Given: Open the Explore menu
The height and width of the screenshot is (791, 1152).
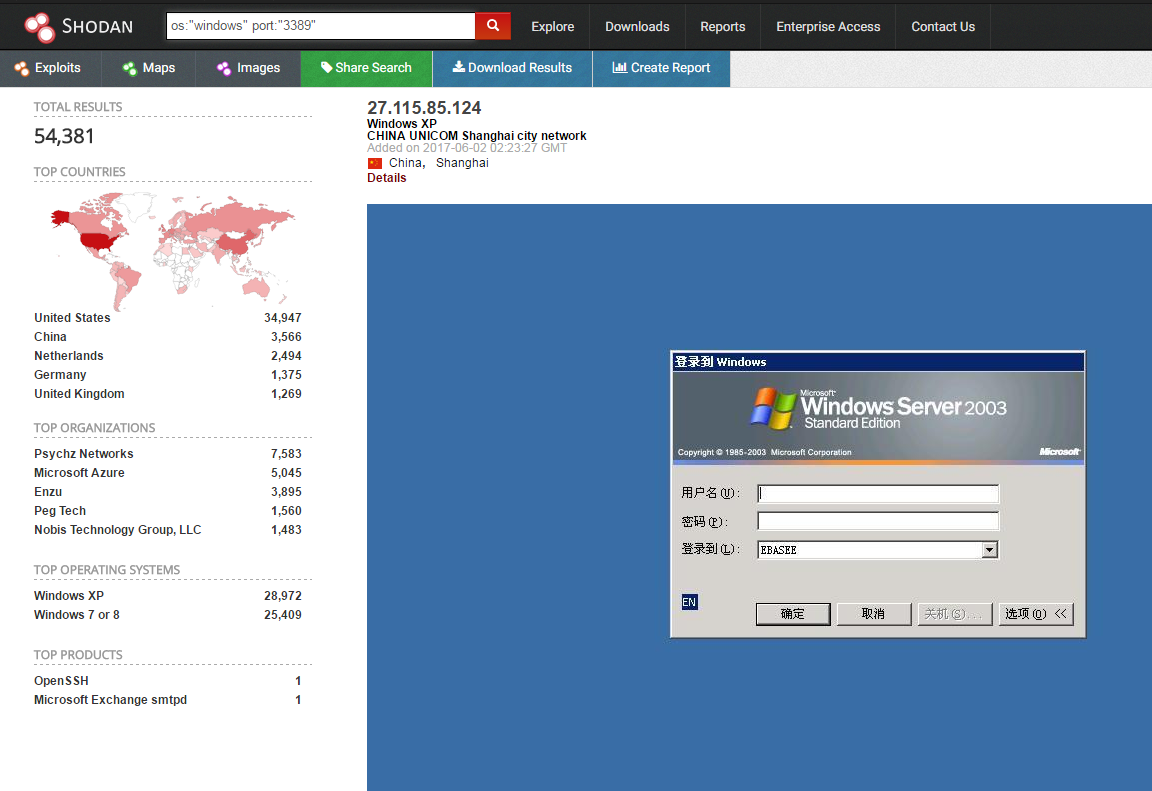Looking at the screenshot, I should click(552, 26).
